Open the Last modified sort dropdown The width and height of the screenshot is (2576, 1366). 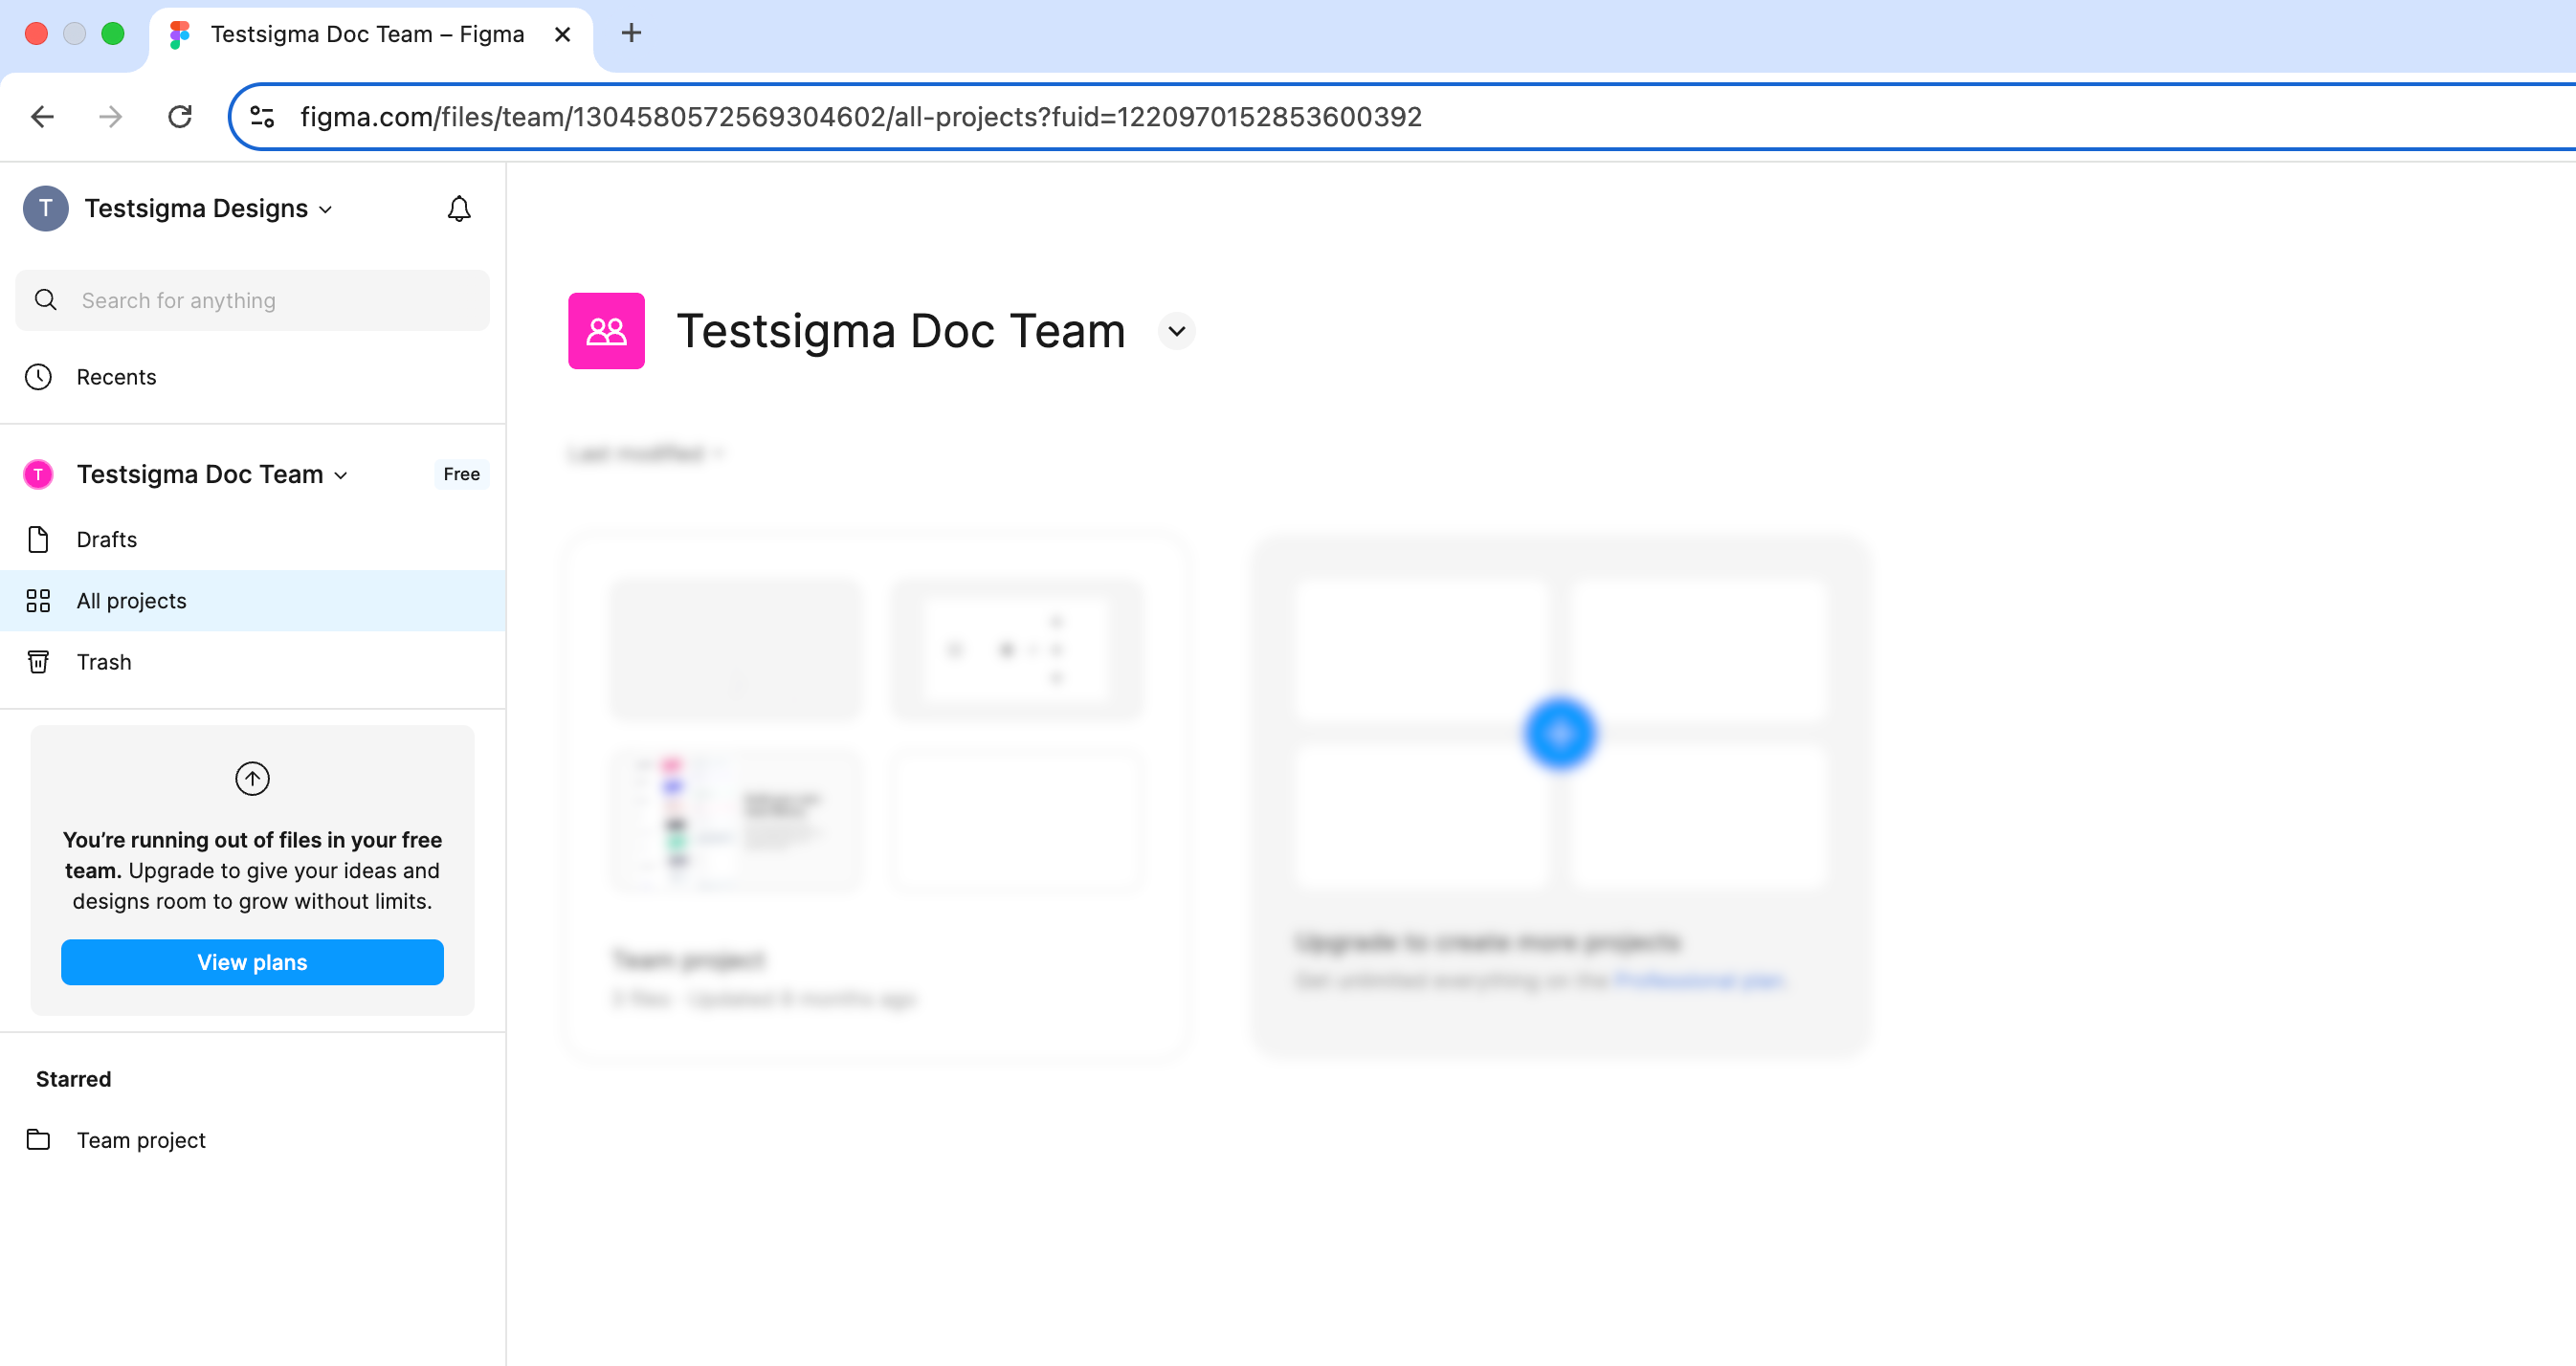645,453
